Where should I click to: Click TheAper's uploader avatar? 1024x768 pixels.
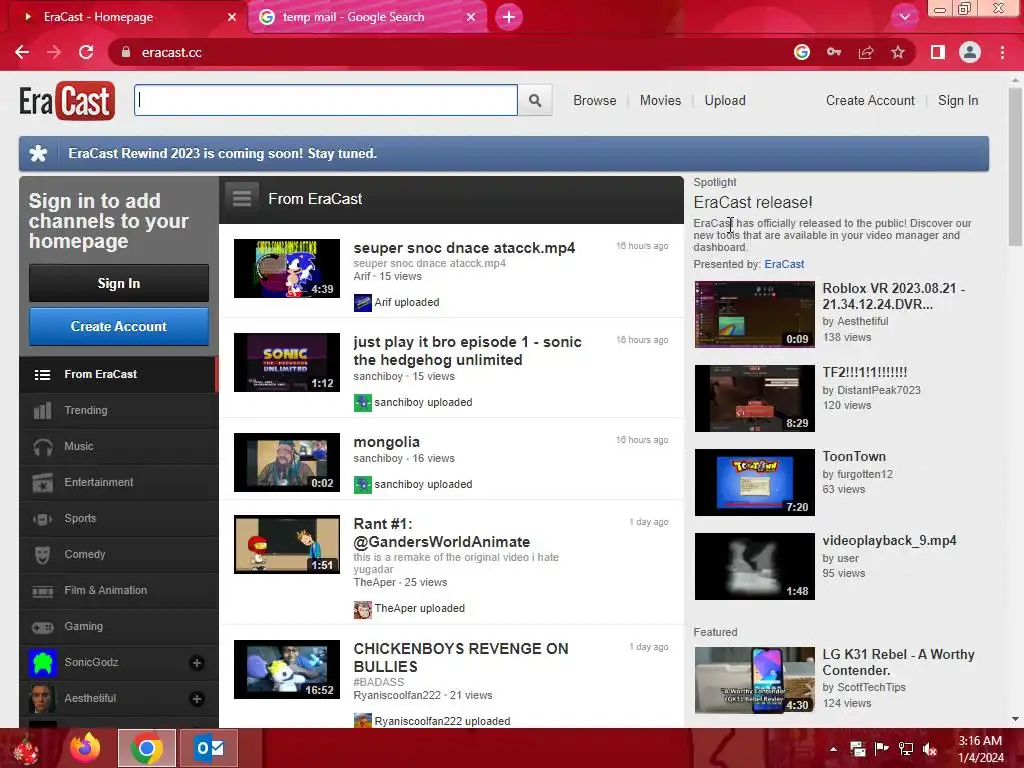(362, 609)
